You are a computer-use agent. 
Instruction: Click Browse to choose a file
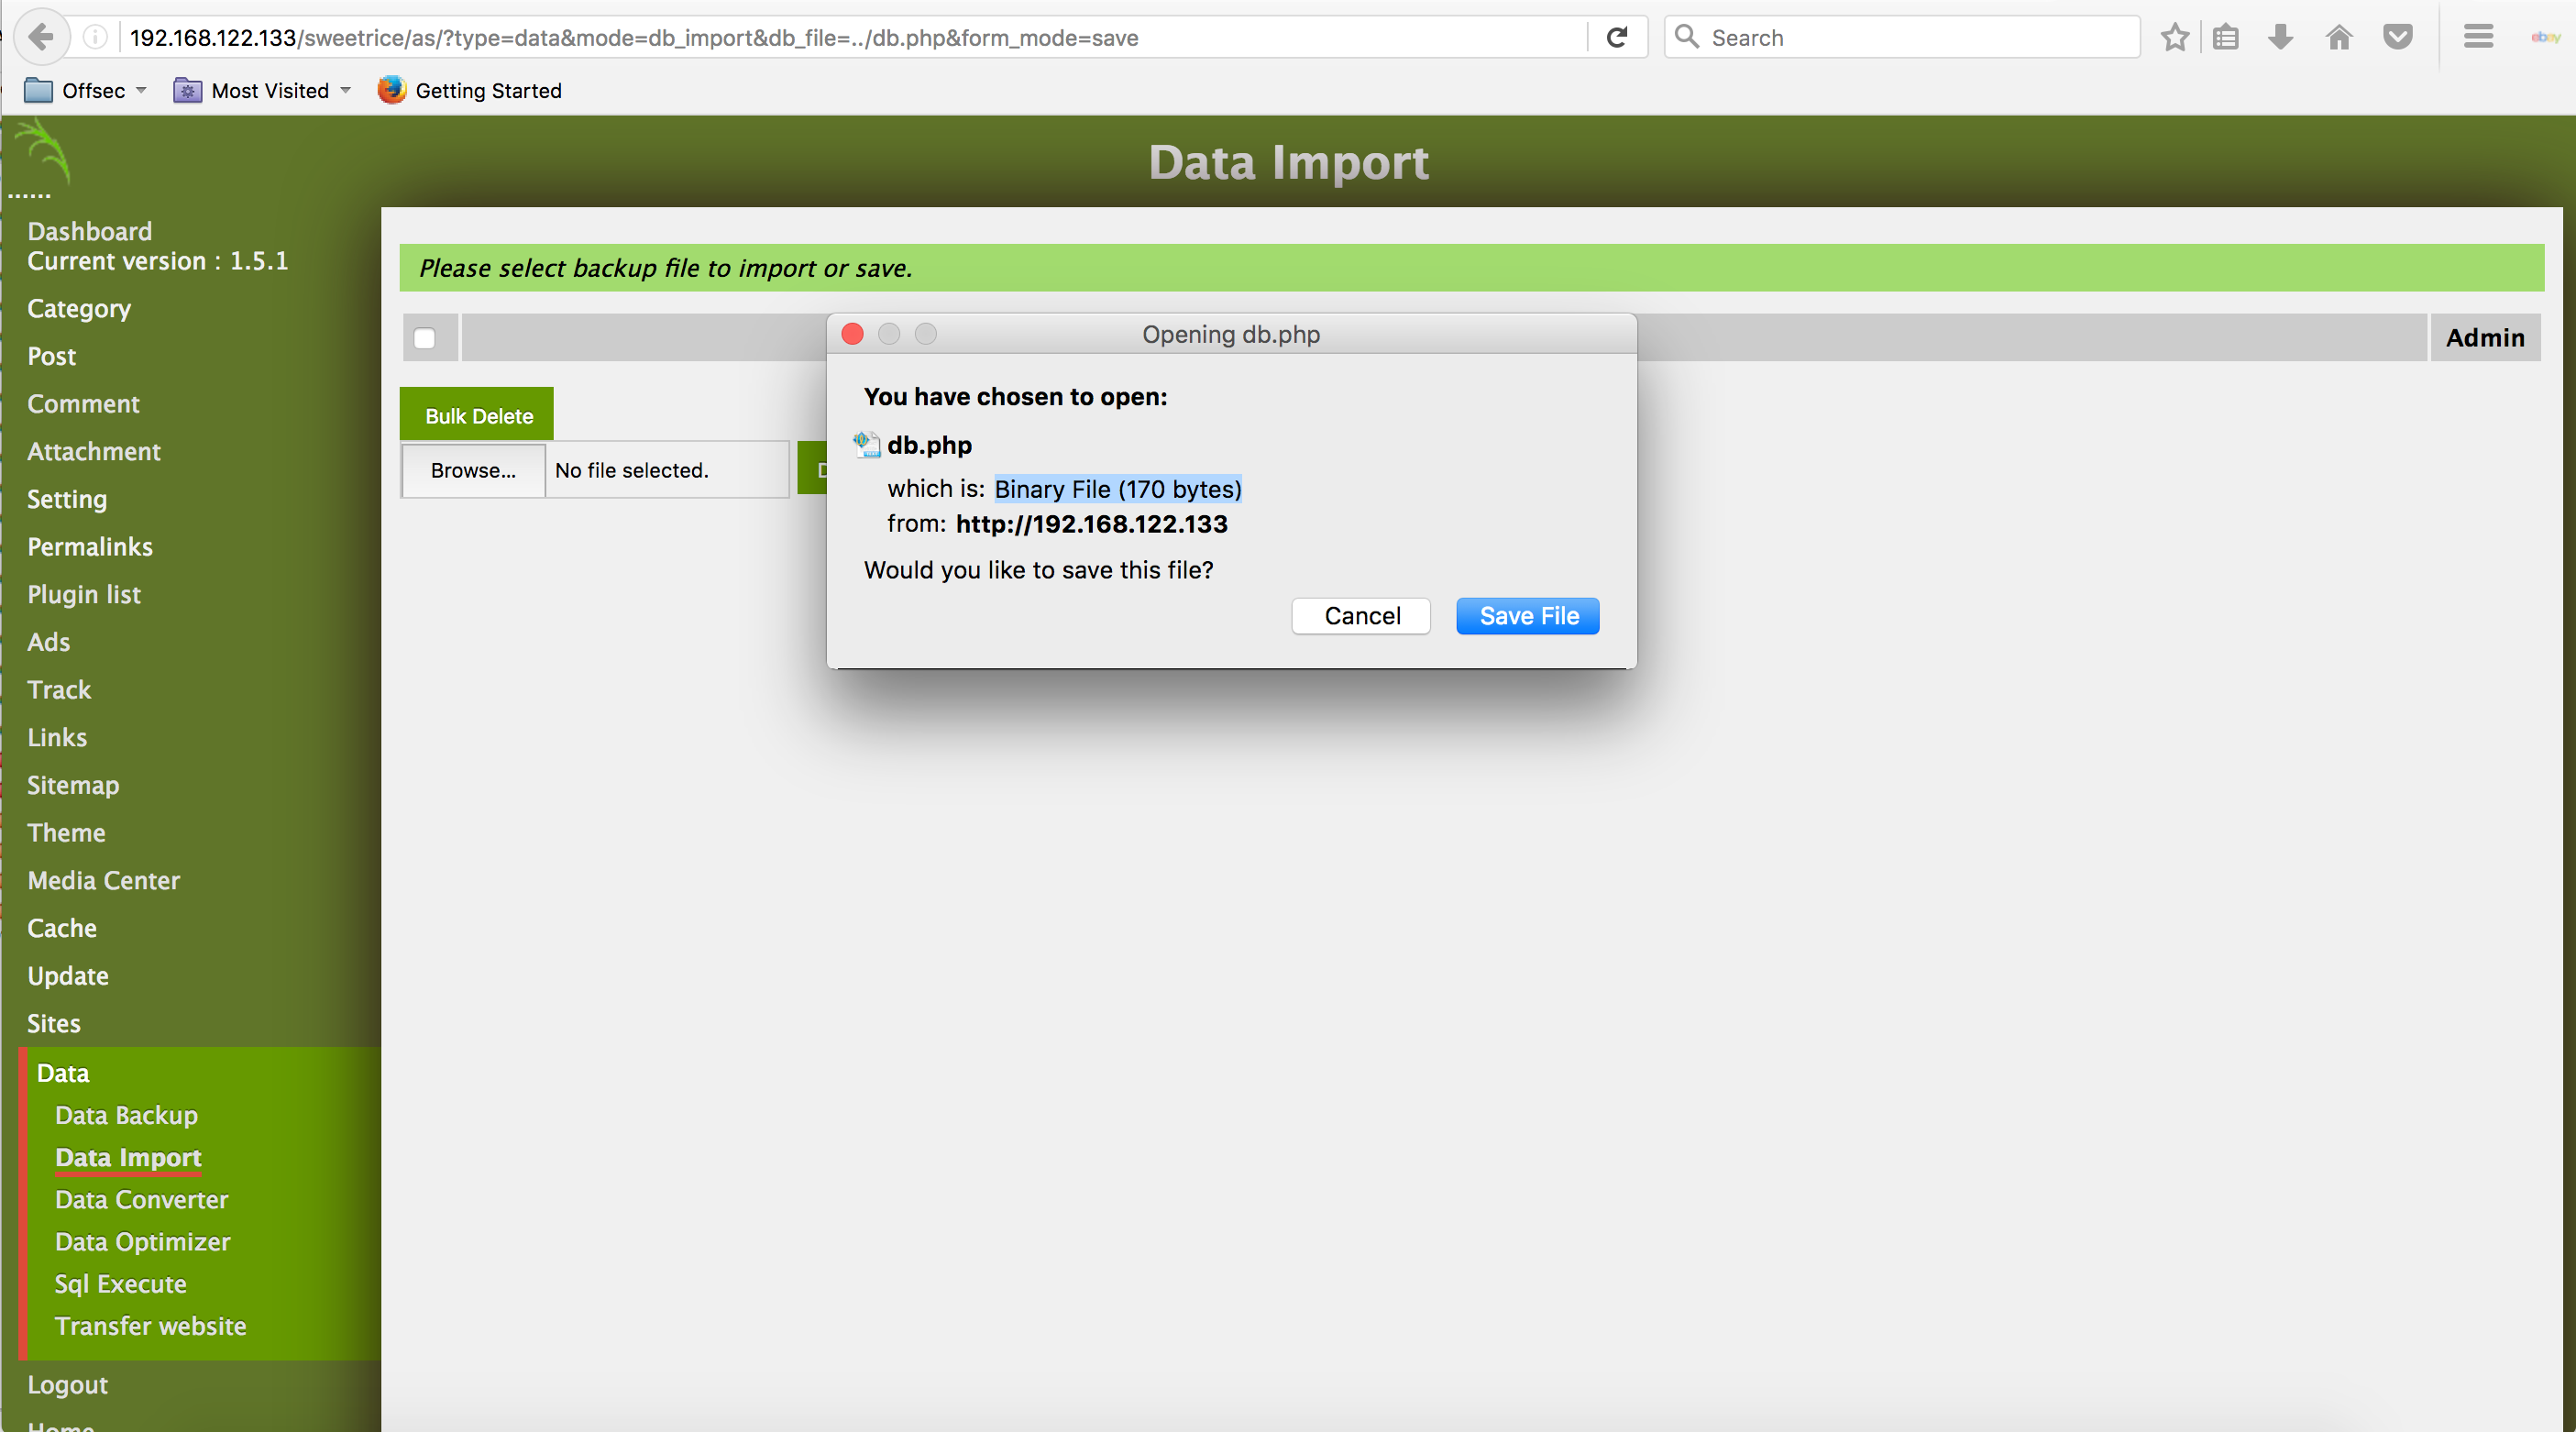473,470
